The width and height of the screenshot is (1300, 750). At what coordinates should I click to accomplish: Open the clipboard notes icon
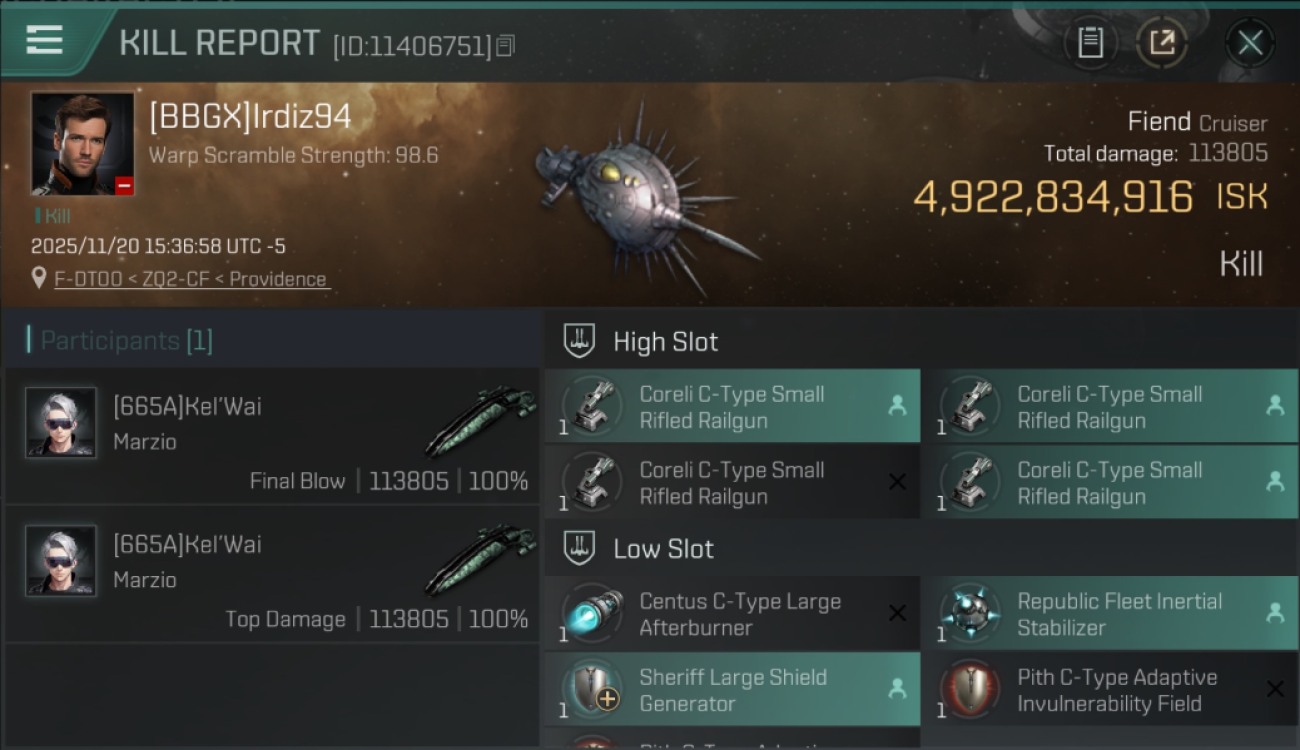[x=1090, y=43]
